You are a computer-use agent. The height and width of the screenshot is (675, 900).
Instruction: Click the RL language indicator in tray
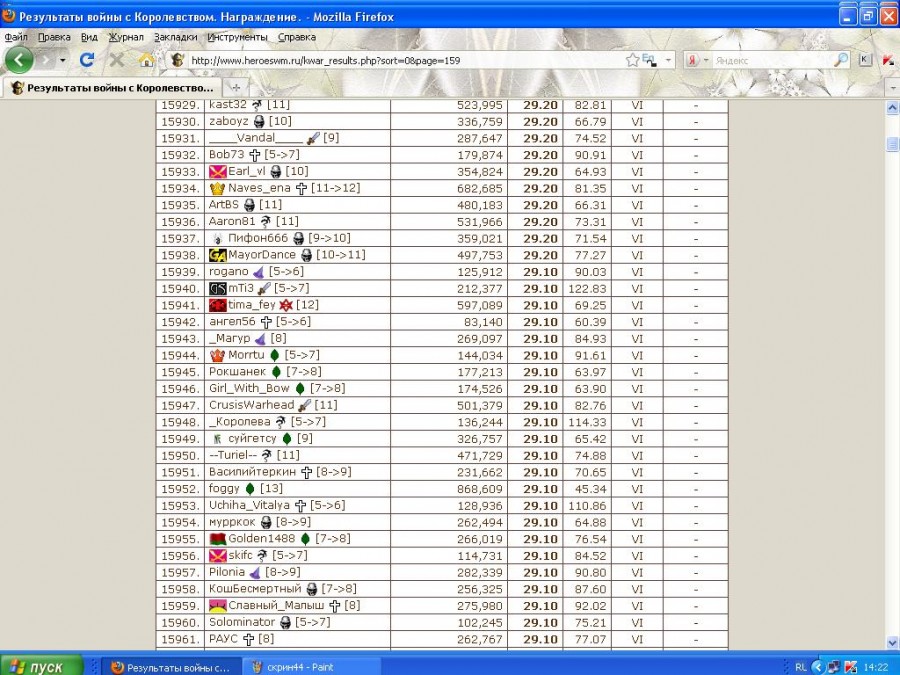(801, 668)
